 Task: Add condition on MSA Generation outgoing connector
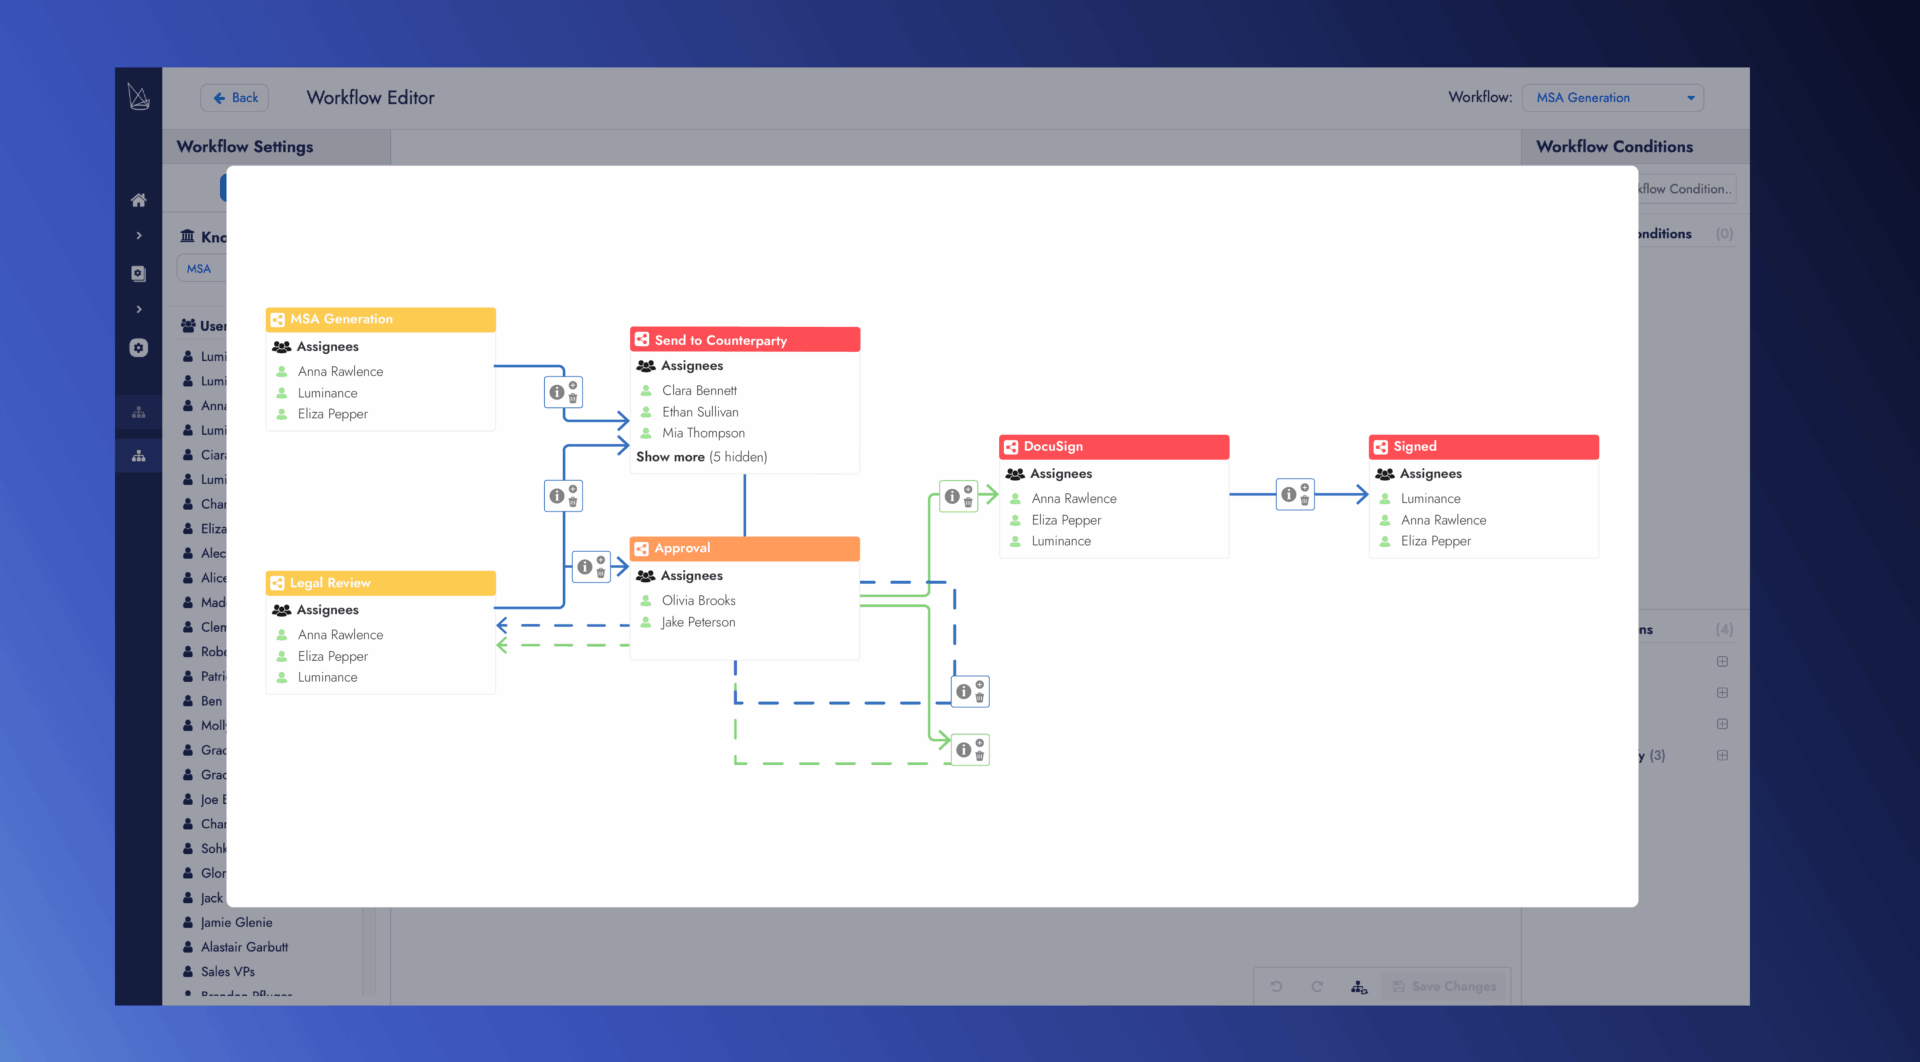pyautogui.click(x=573, y=385)
